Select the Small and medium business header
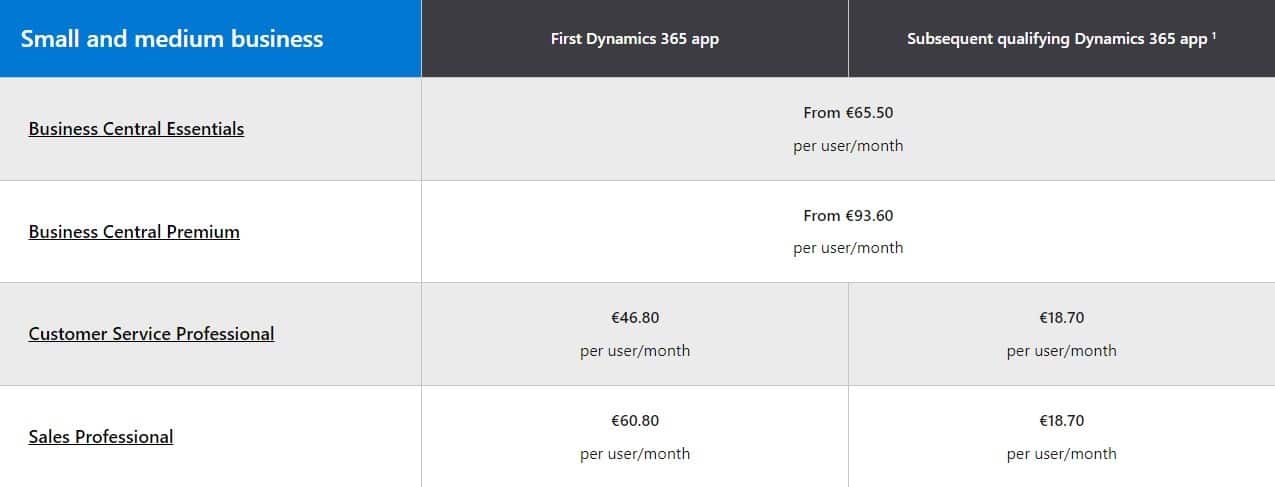Viewport: 1275px width, 487px height. tap(172, 39)
